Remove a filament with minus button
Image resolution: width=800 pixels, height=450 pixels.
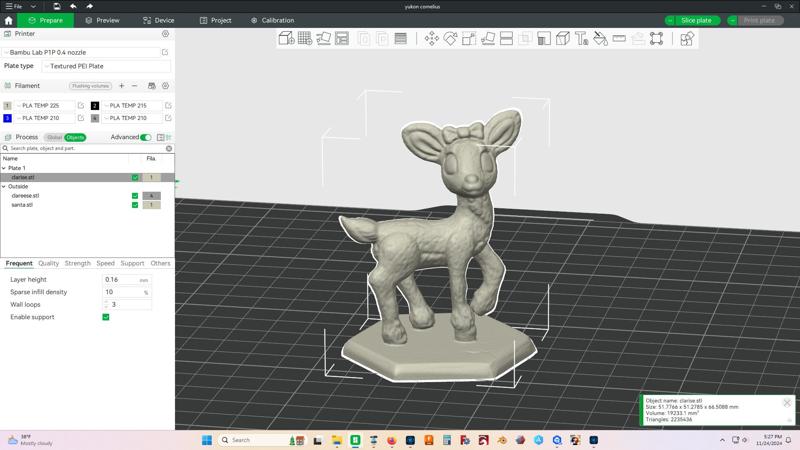point(135,86)
